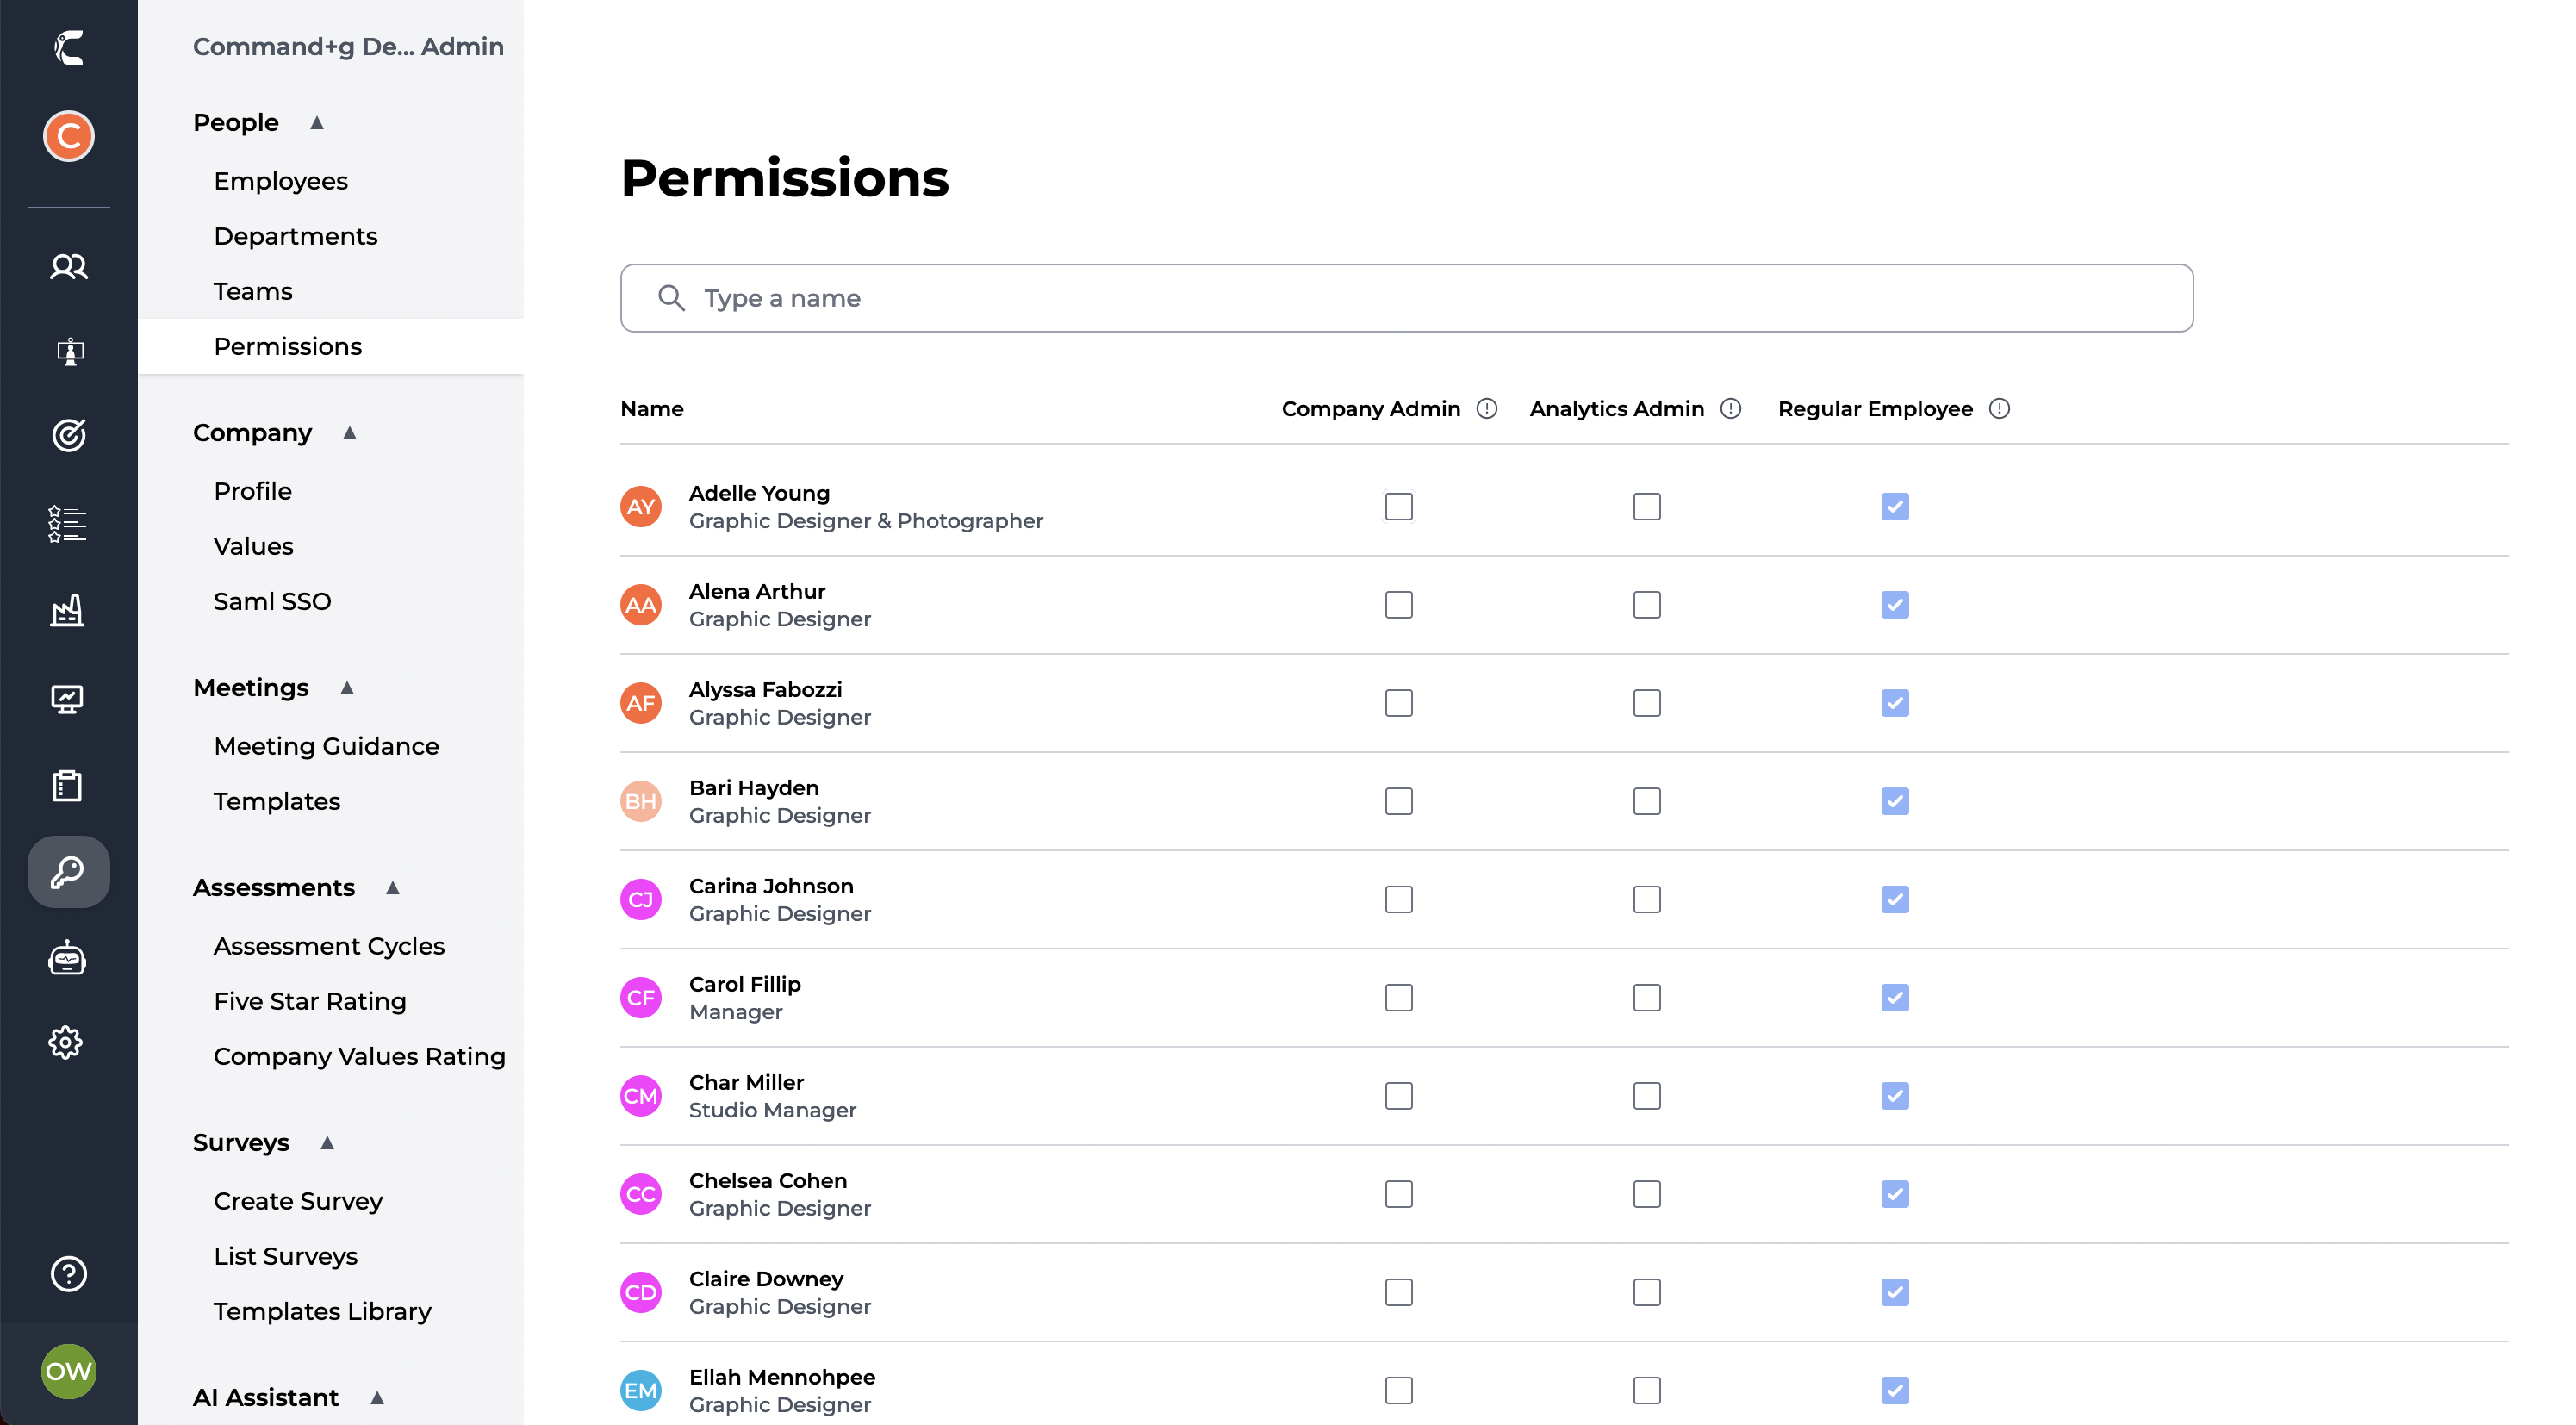
Task: Click the robot AI assistant icon
Action: click(68, 958)
